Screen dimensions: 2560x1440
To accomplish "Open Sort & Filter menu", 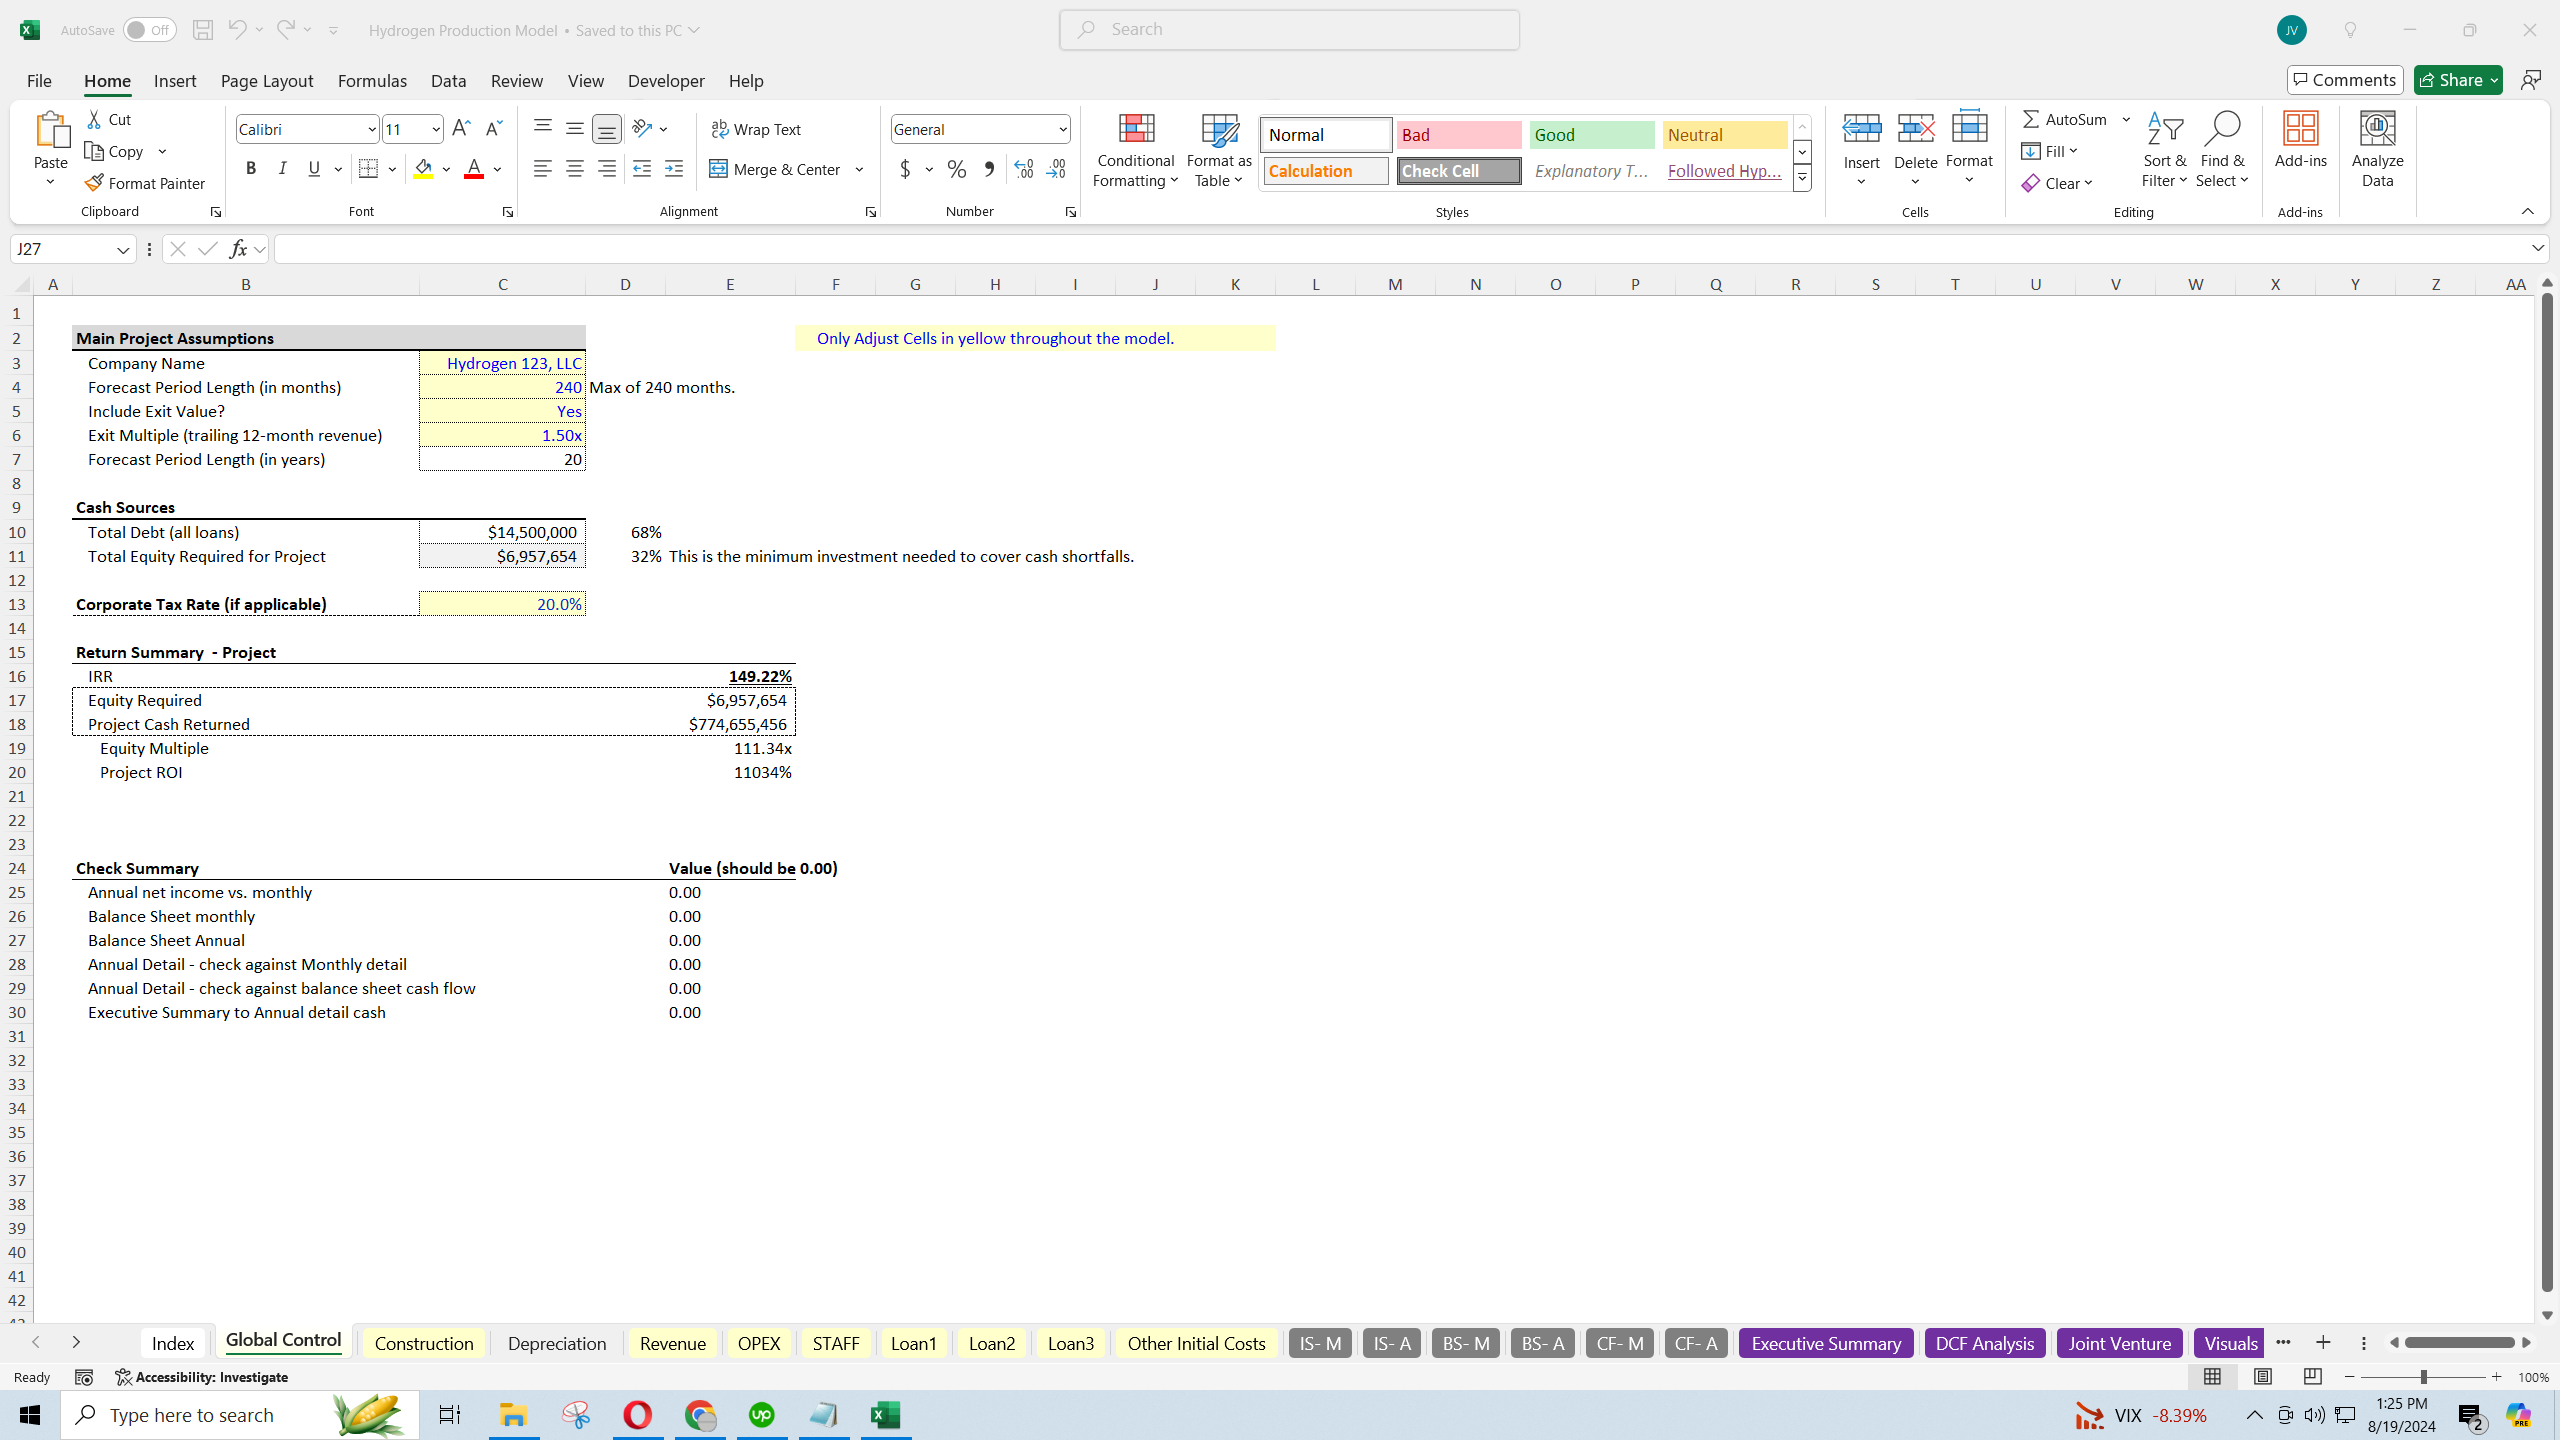I will 2165,150.
